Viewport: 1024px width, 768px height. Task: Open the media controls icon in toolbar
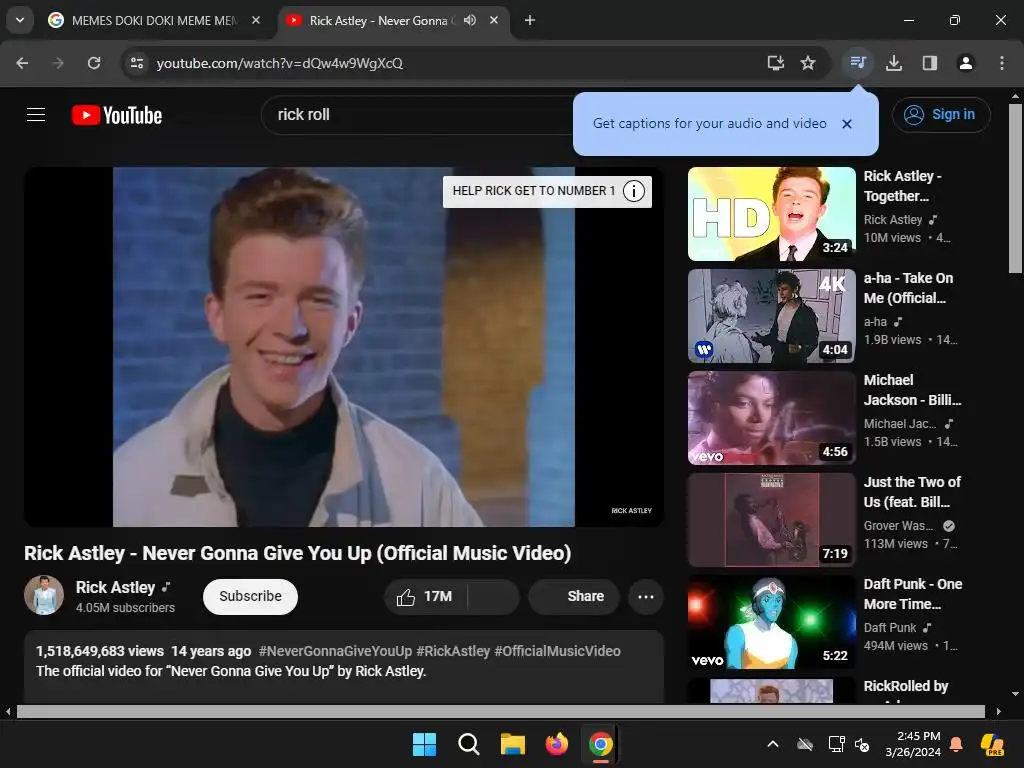[x=857, y=63]
